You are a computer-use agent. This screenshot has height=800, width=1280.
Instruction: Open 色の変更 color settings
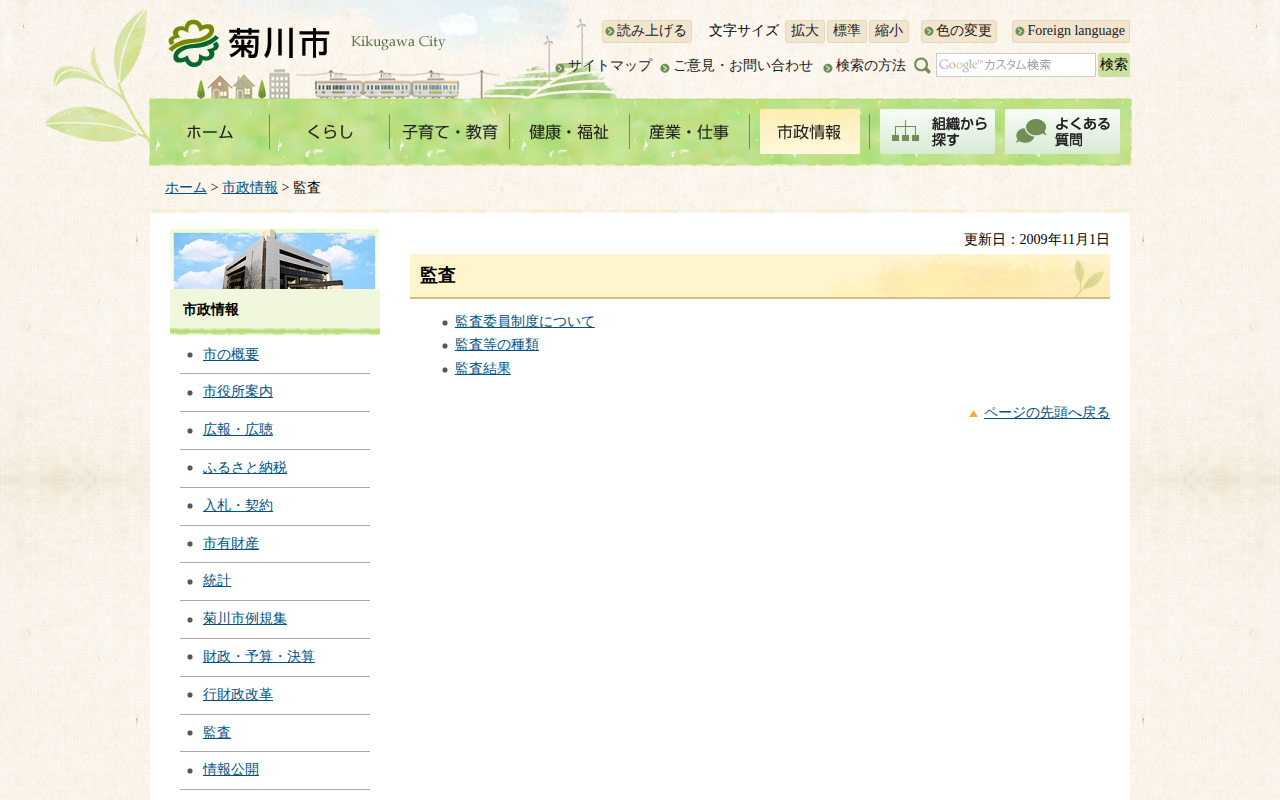(x=959, y=31)
